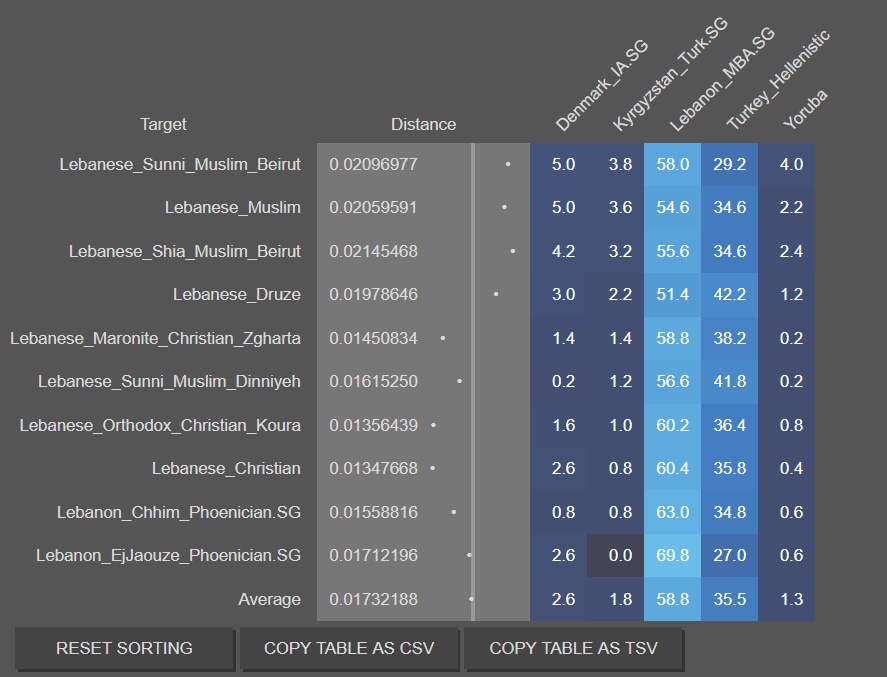Image resolution: width=887 pixels, height=677 pixels.
Task: Click the Average row label
Action: [x=269, y=600]
